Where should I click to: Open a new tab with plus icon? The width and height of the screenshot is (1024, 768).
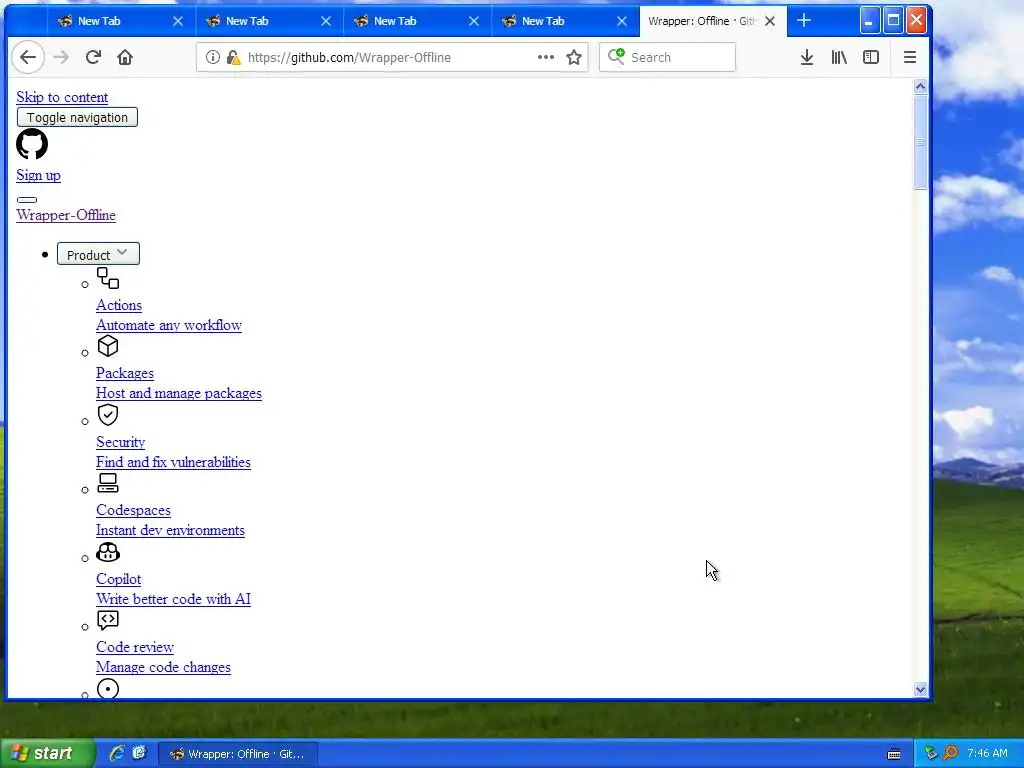804,21
